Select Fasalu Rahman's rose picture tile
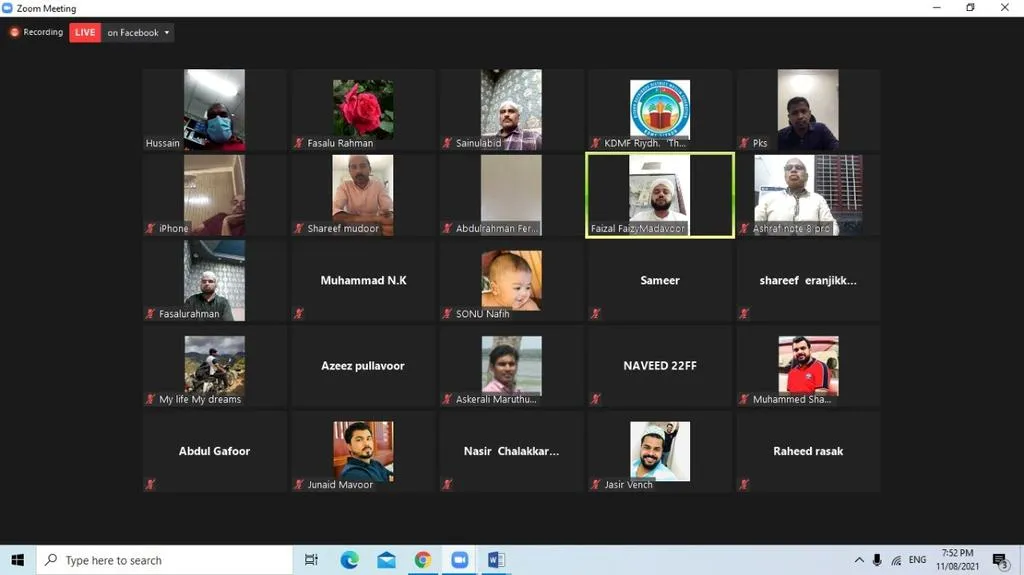 click(363, 110)
